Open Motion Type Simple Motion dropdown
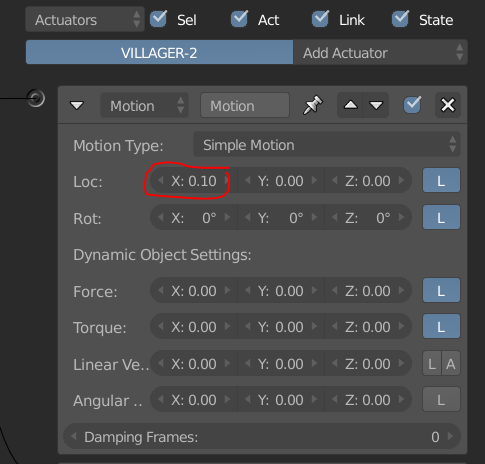 pyautogui.click(x=327, y=145)
